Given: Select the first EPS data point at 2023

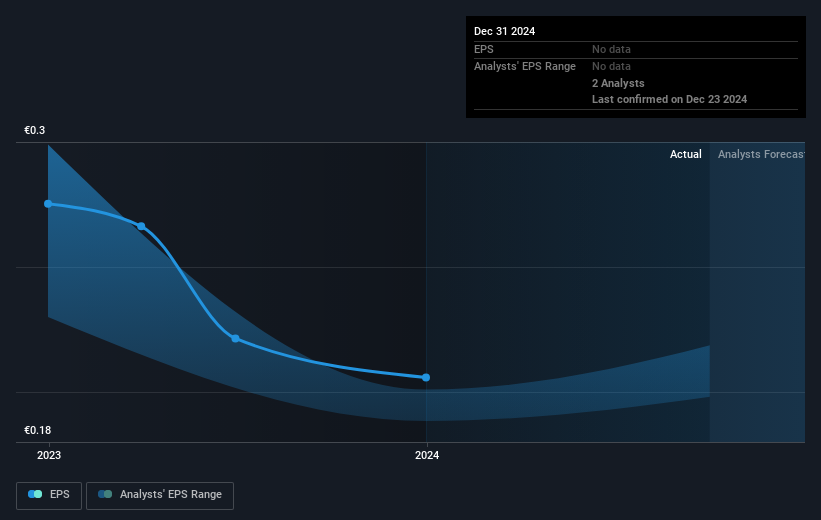Looking at the screenshot, I should (48, 204).
